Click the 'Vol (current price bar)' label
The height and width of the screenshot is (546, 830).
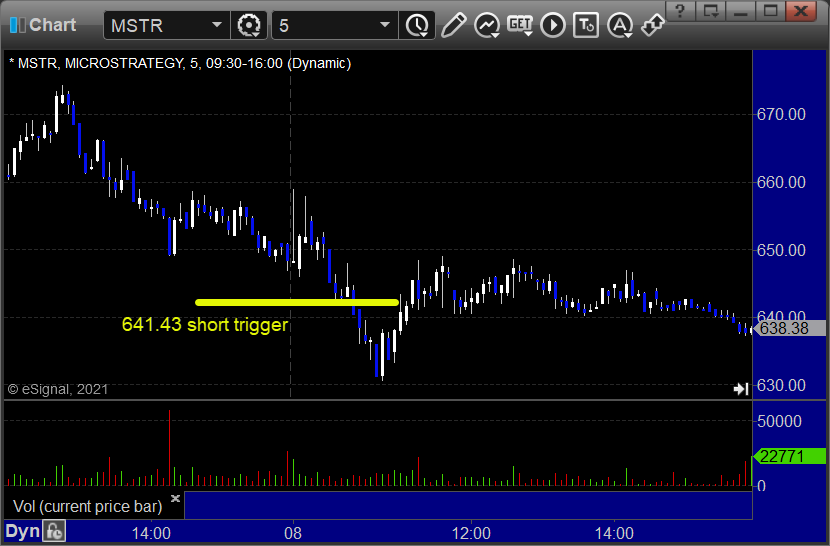pos(87,506)
